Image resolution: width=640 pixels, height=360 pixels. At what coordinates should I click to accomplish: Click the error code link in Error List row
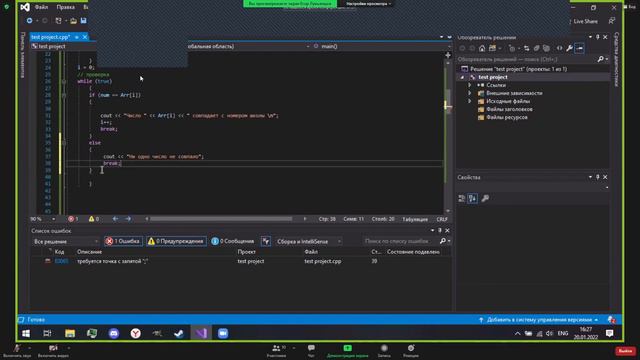61,261
